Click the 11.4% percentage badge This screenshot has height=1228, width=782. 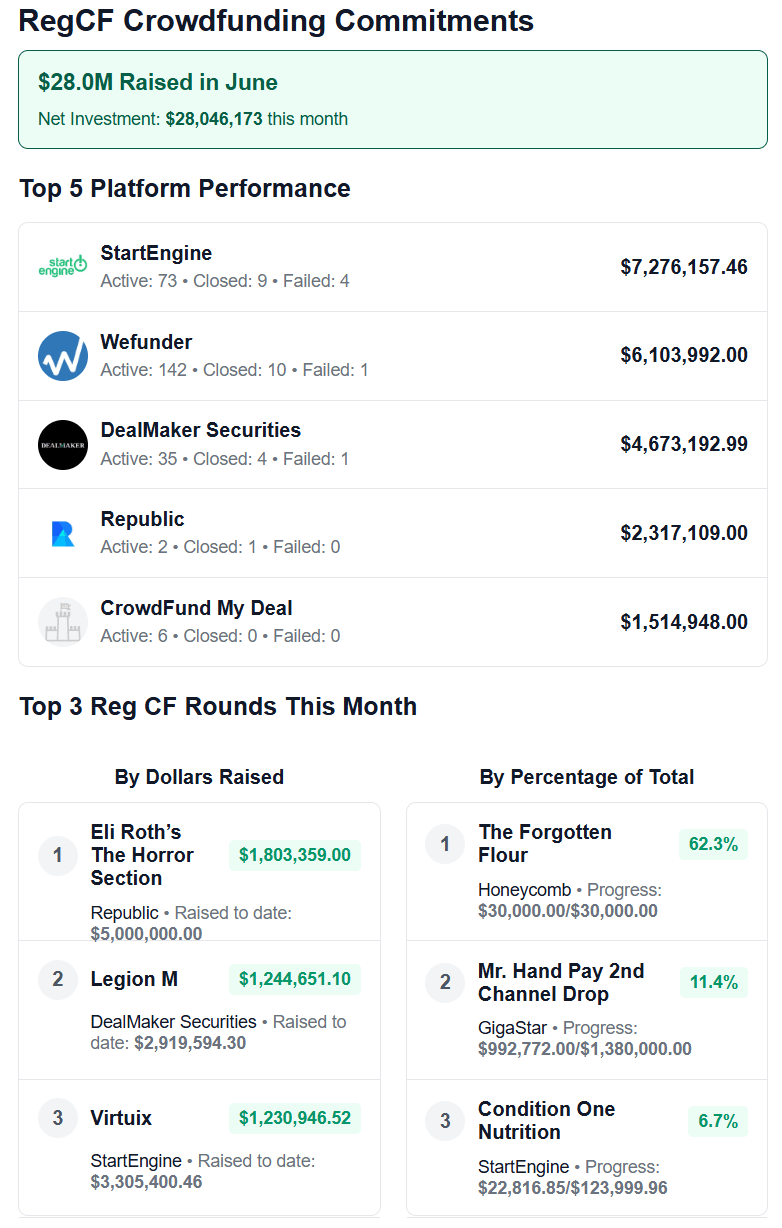pos(713,983)
